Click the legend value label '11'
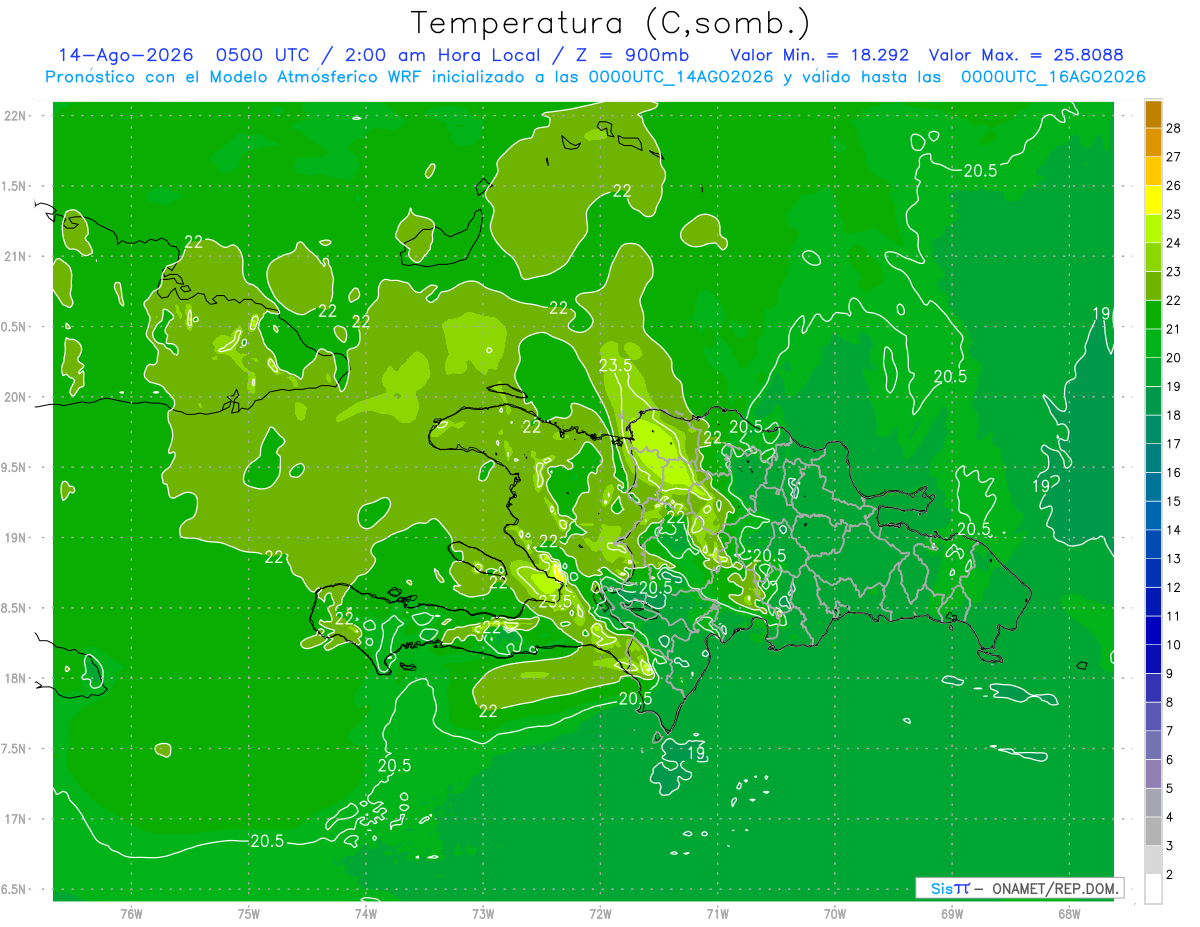Image resolution: width=1200 pixels, height=927 pixels. click(1174, 616)
